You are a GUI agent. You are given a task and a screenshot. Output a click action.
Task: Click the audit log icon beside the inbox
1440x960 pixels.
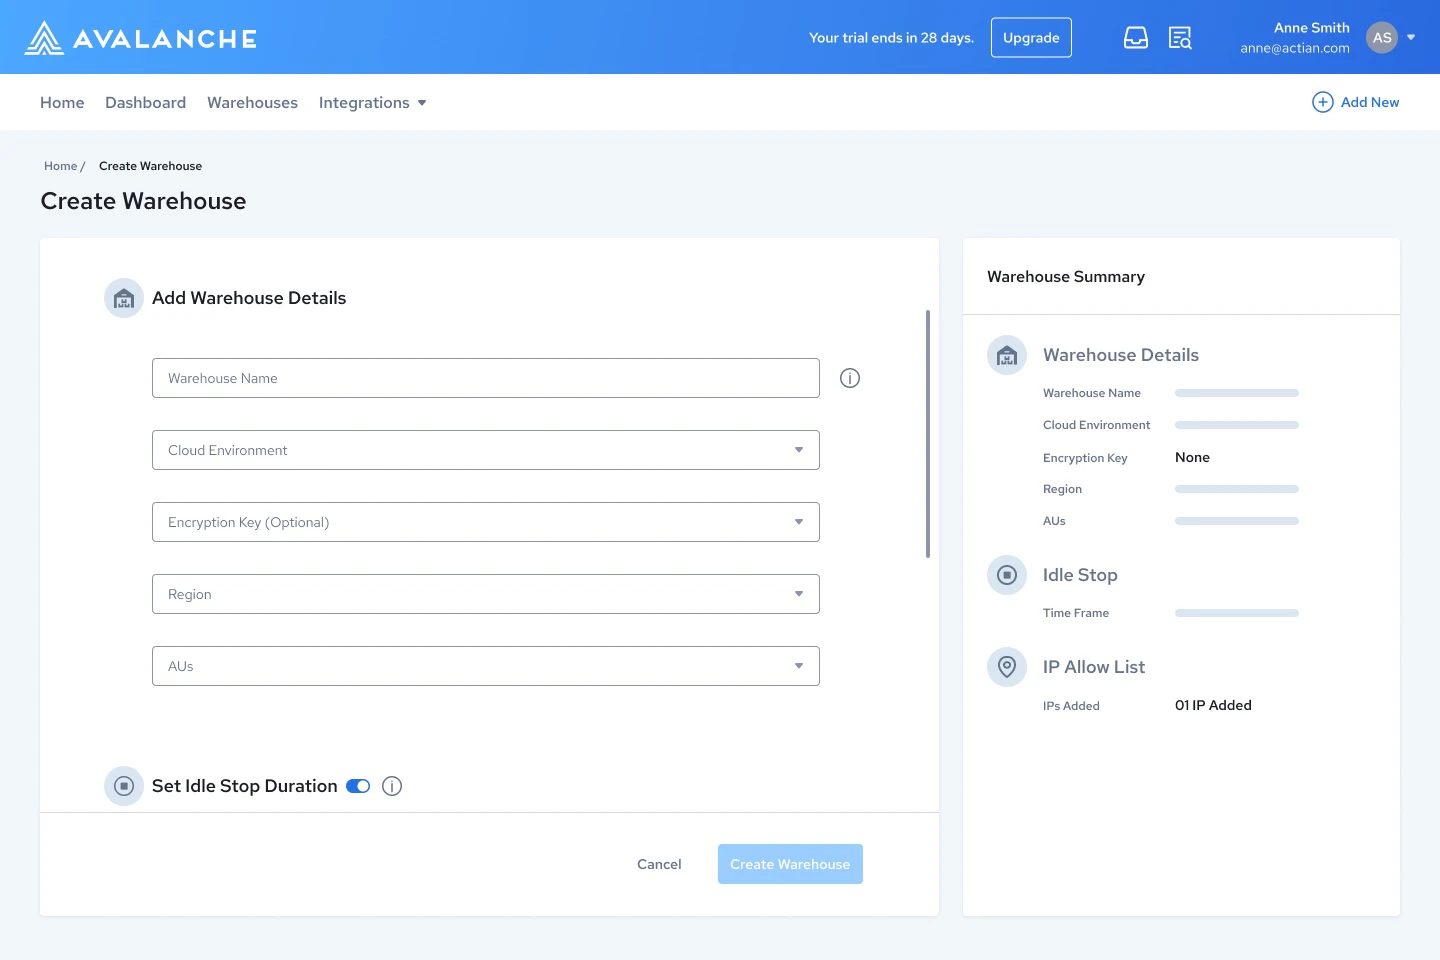pyautogui.click(x=1180, y=36)
